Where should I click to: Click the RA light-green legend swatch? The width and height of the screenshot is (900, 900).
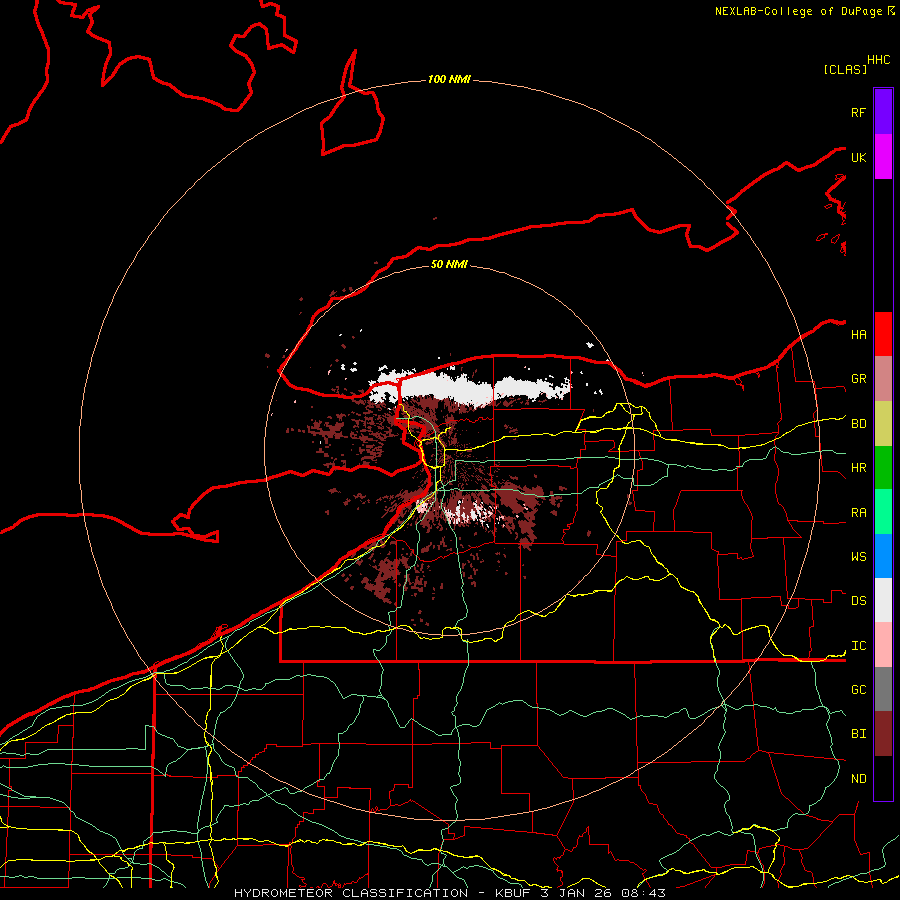click(x=883, y=512)
